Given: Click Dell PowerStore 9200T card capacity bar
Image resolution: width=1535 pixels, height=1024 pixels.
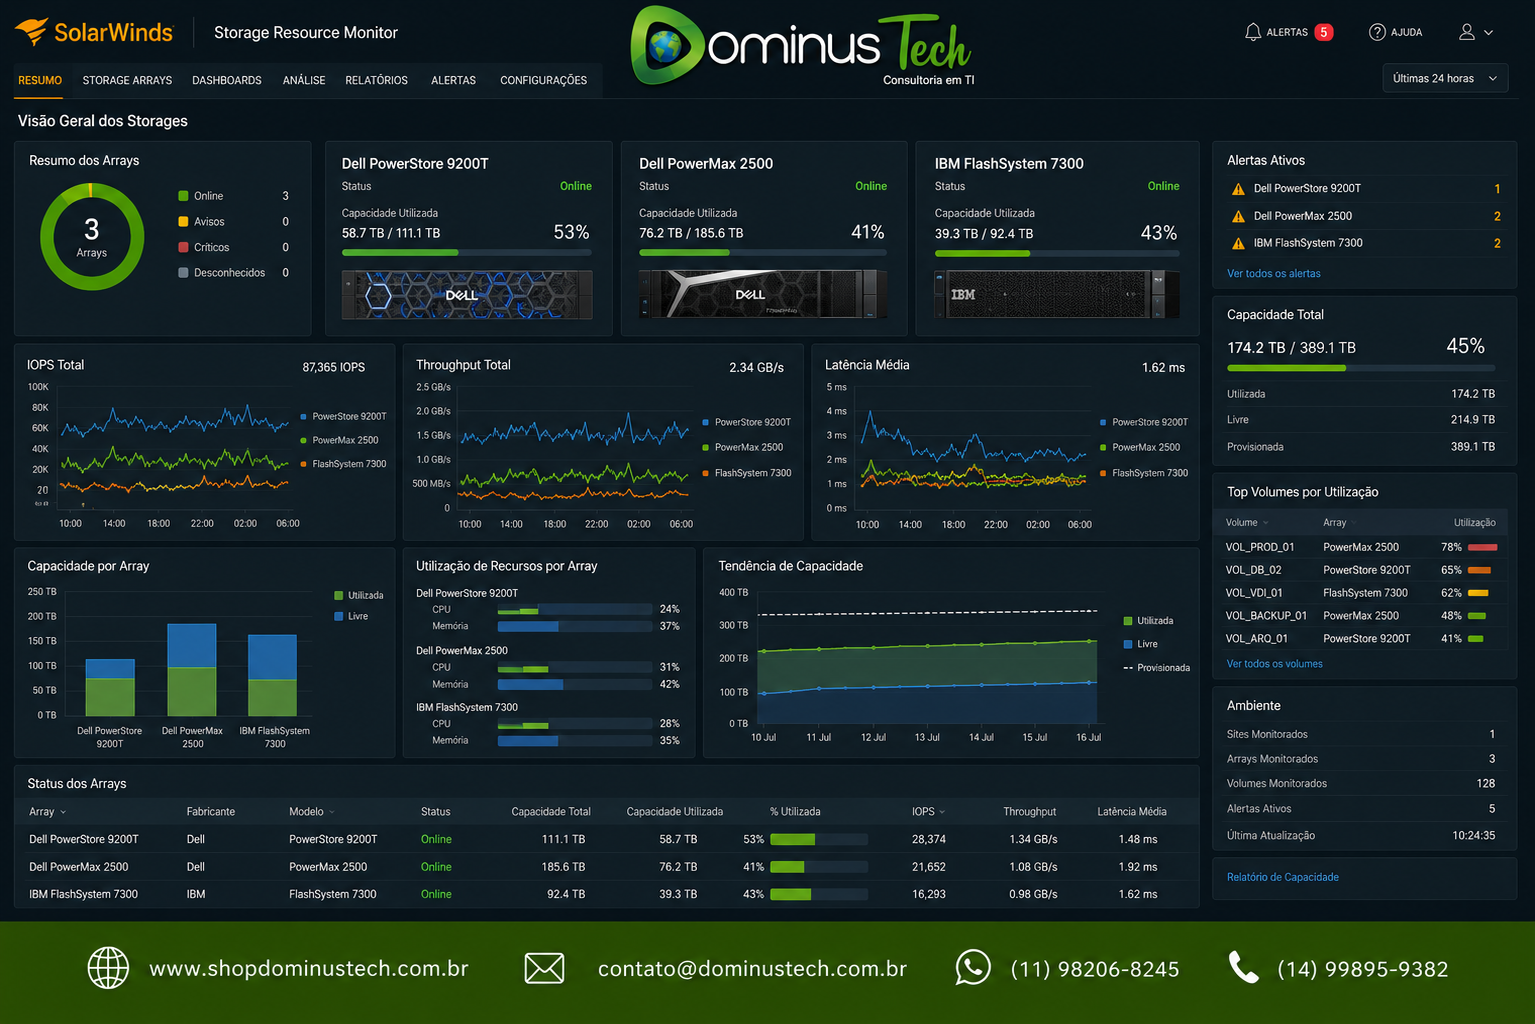Looking at the screenshot, I should (467, 253).
